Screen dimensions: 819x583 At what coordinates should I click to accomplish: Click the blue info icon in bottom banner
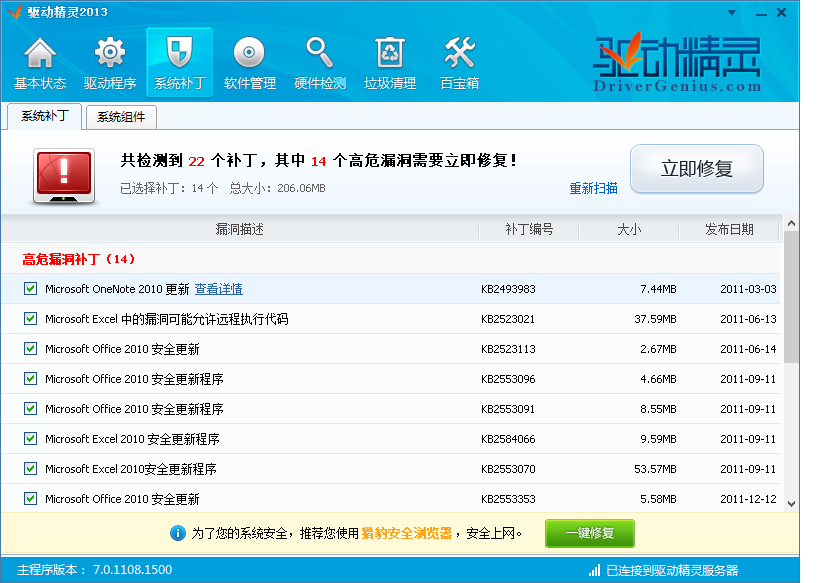178,533
